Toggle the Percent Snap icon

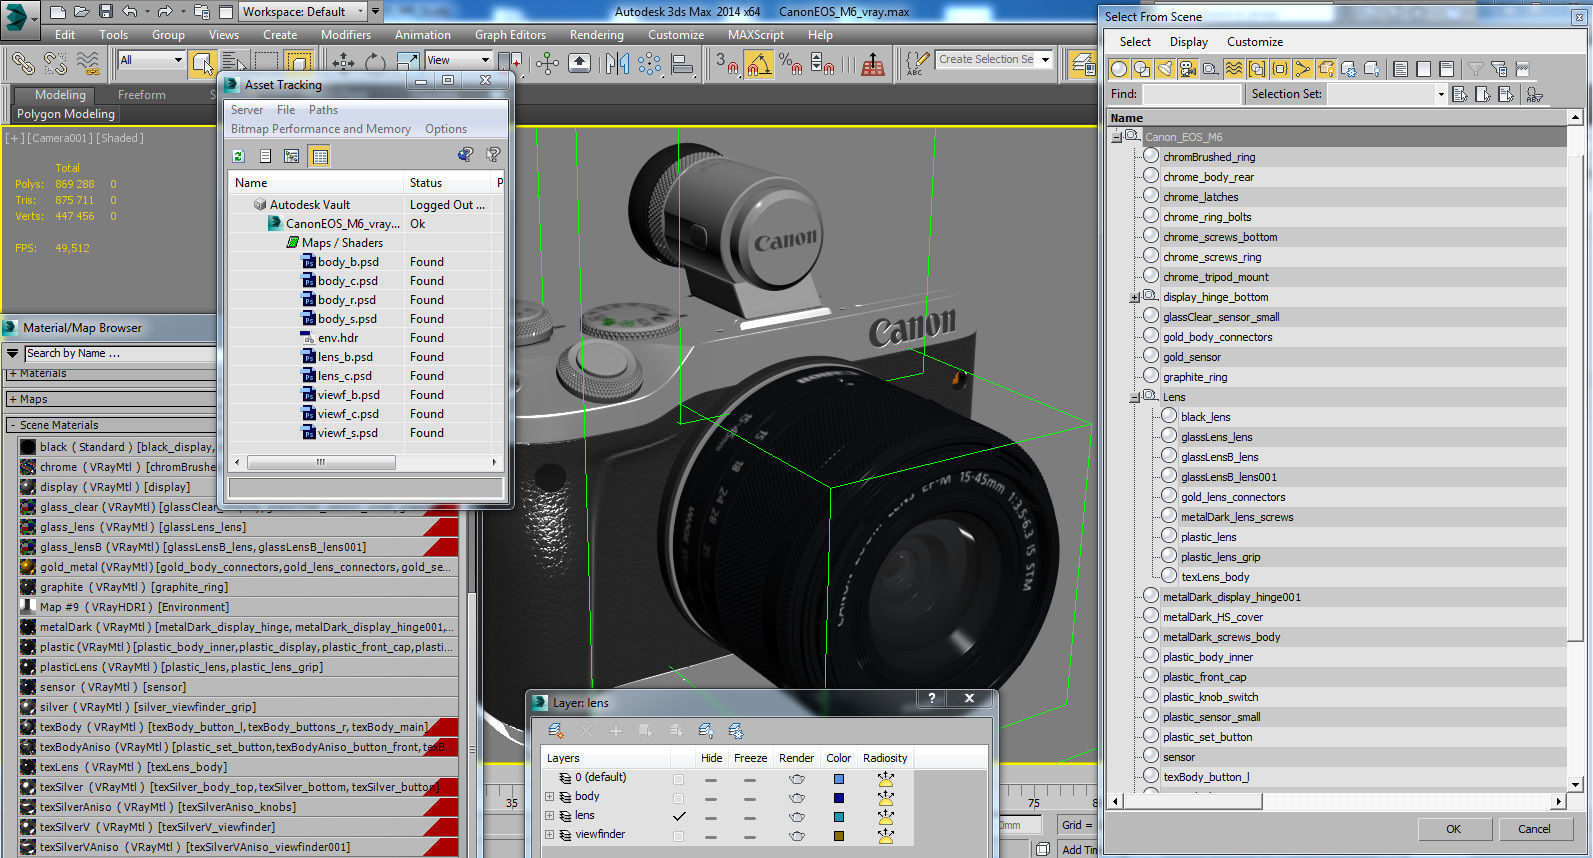pyautogui.click(x=790, y=64)
